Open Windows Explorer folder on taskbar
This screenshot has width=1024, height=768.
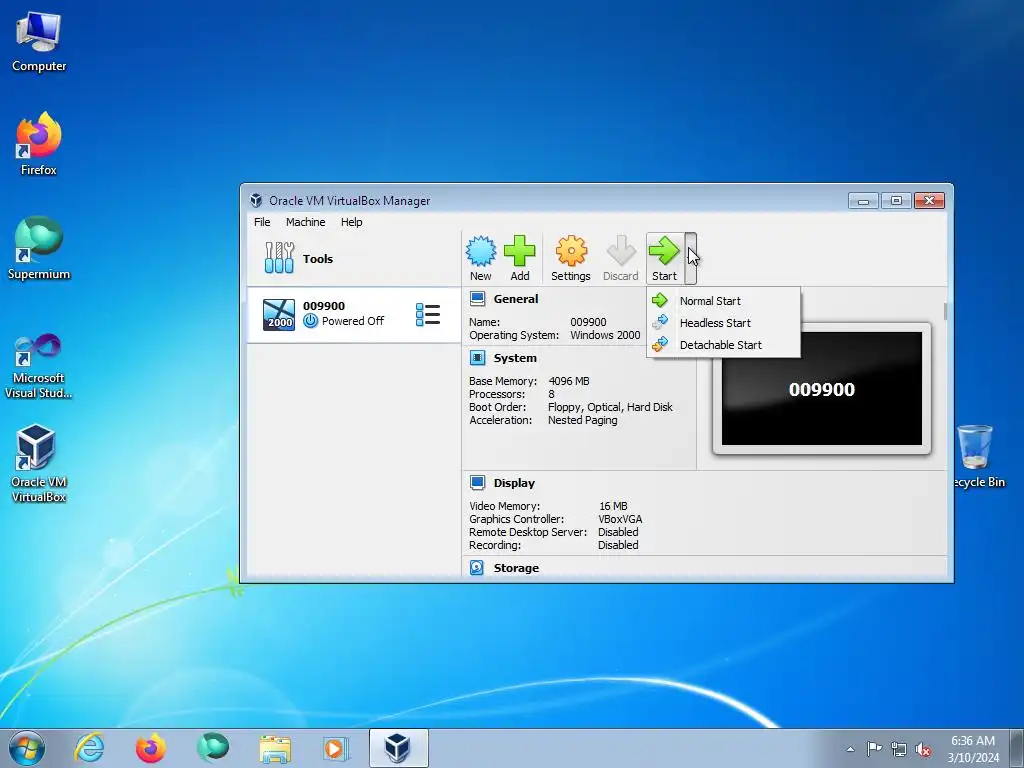[275, 748]
